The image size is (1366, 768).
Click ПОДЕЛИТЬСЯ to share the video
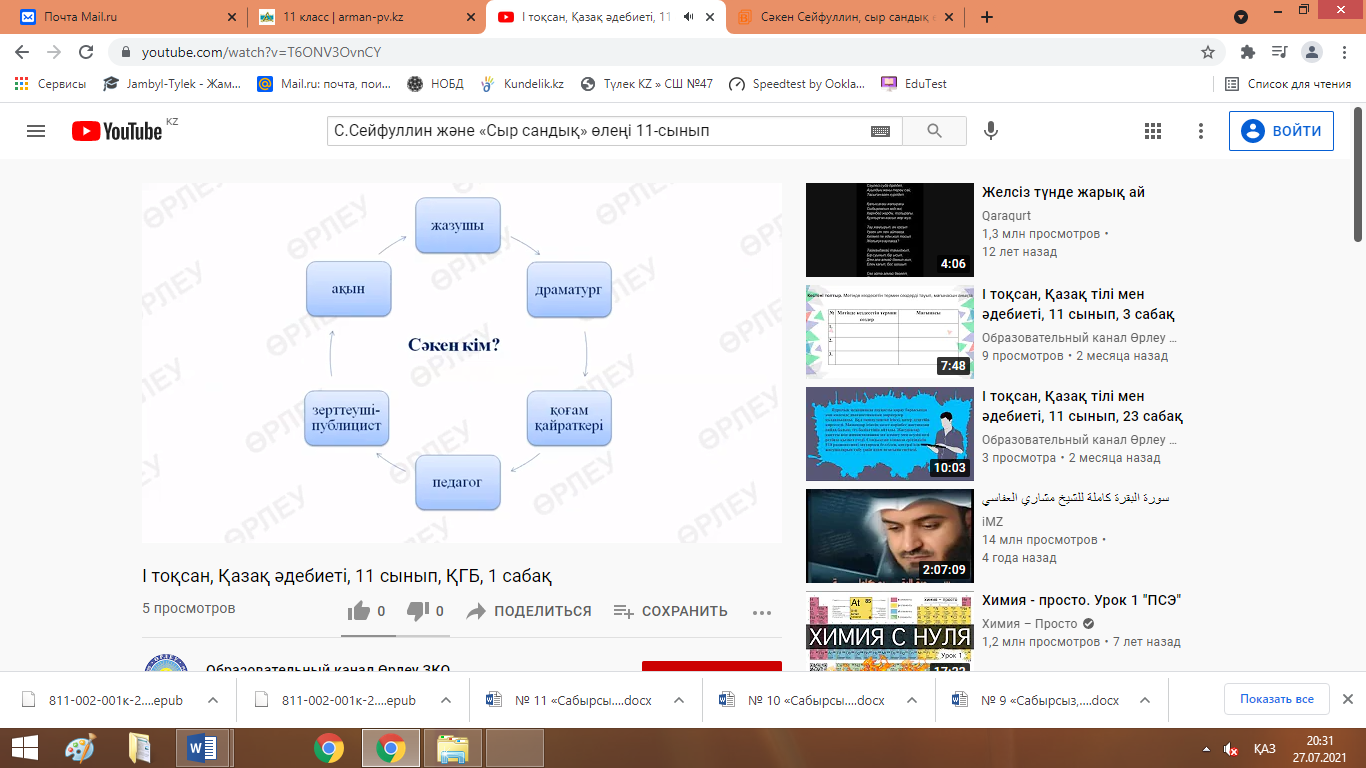point(529,611)
